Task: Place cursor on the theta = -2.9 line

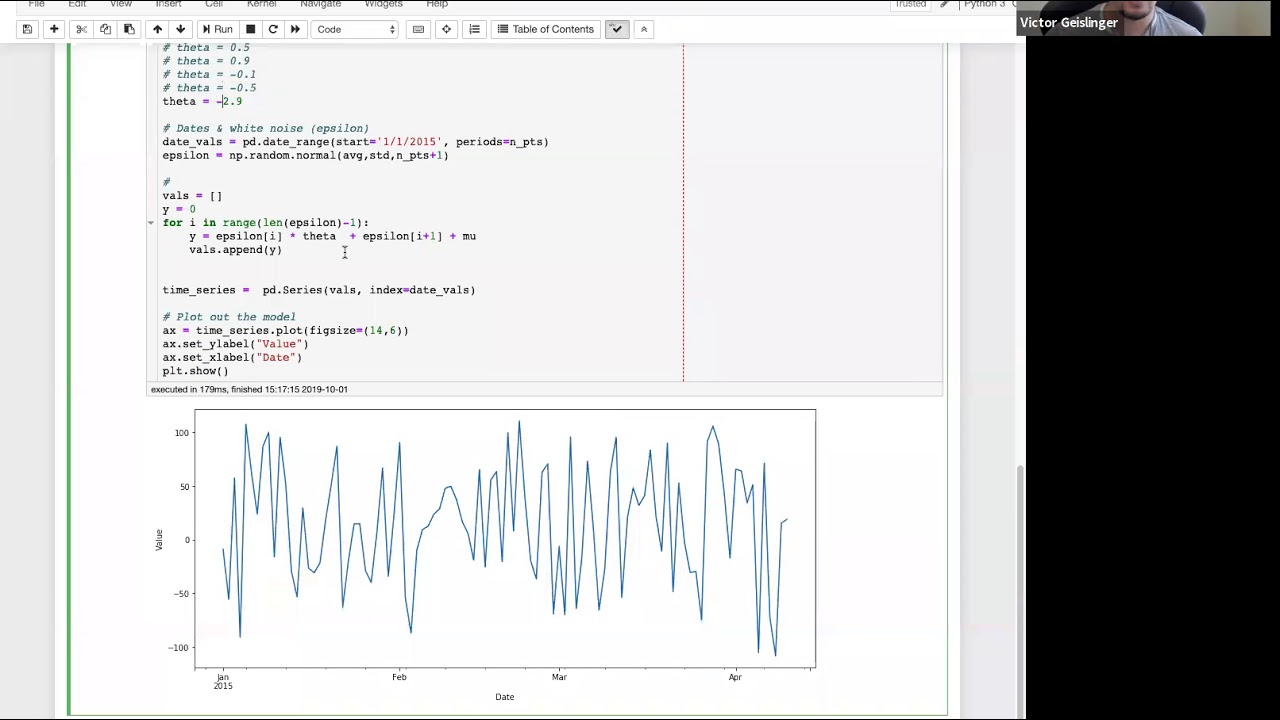Action: (x=202, y=101)
